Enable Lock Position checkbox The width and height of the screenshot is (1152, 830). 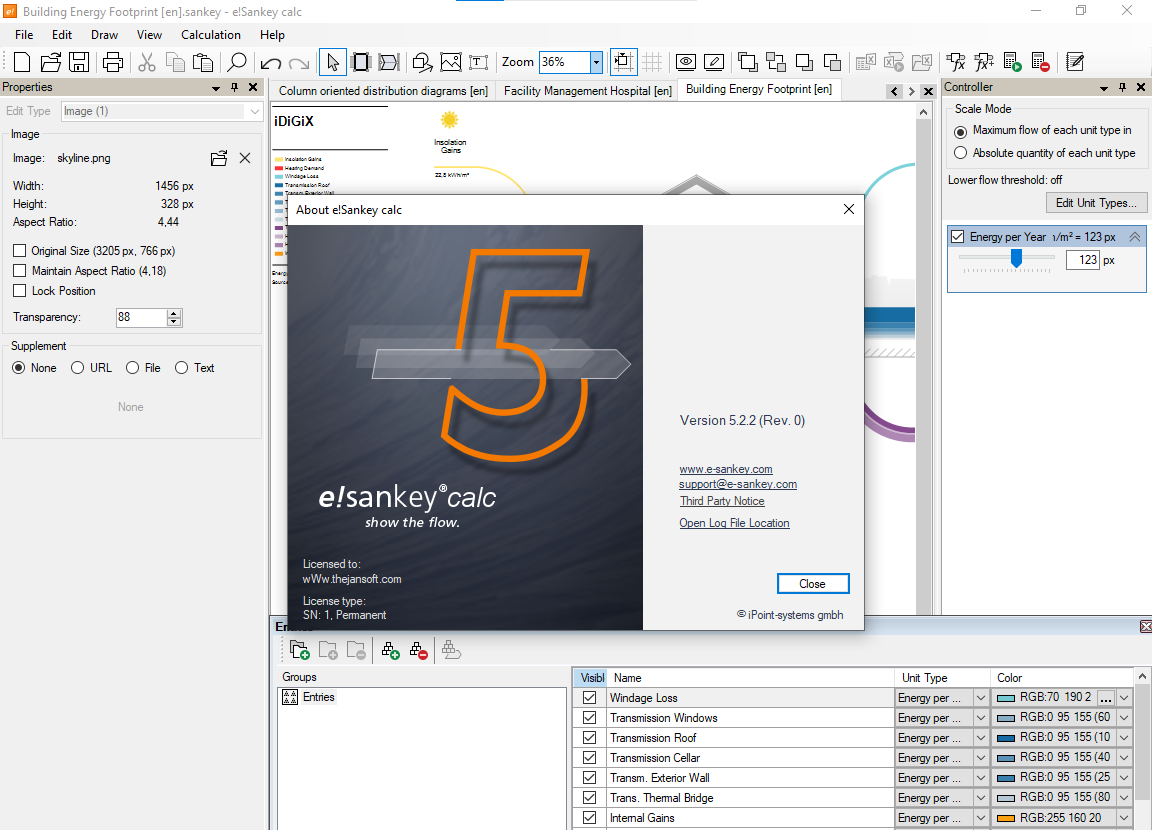coord(20,291)
